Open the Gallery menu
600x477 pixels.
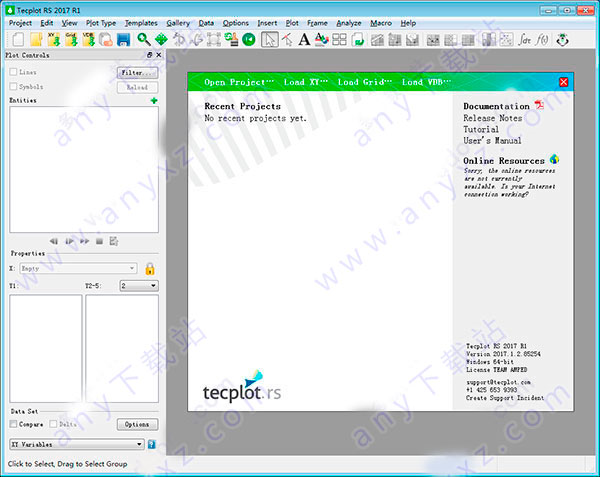tap(178, 23)
